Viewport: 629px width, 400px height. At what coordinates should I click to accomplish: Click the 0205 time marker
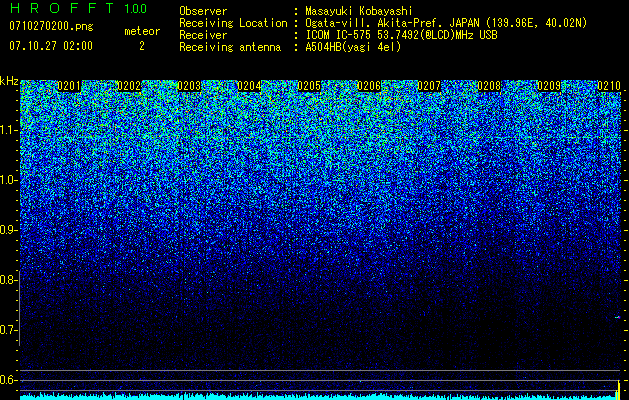point(309,86)
